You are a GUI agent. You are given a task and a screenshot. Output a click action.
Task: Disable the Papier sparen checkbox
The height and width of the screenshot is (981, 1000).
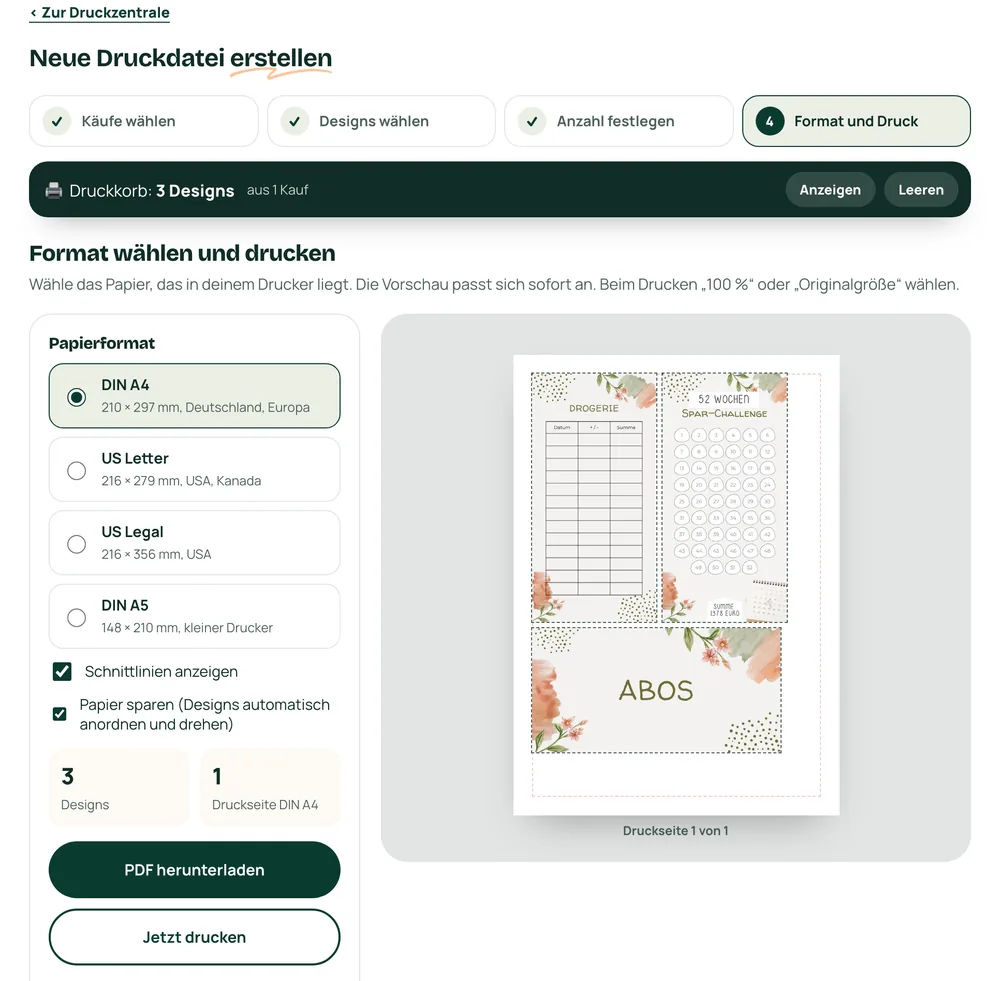[x=59, y=714]
